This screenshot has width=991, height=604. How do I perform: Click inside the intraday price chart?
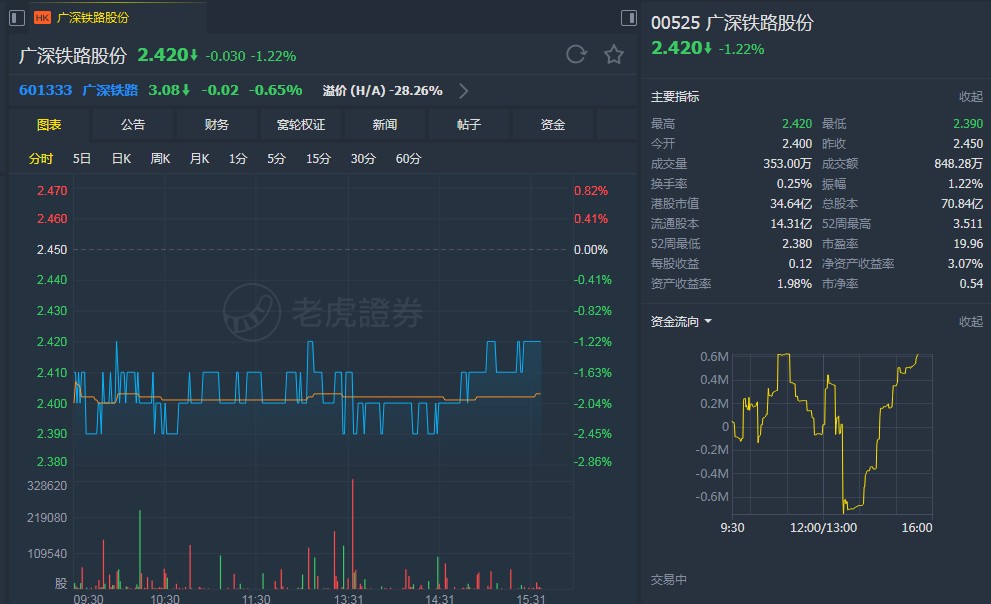(322, 325)
